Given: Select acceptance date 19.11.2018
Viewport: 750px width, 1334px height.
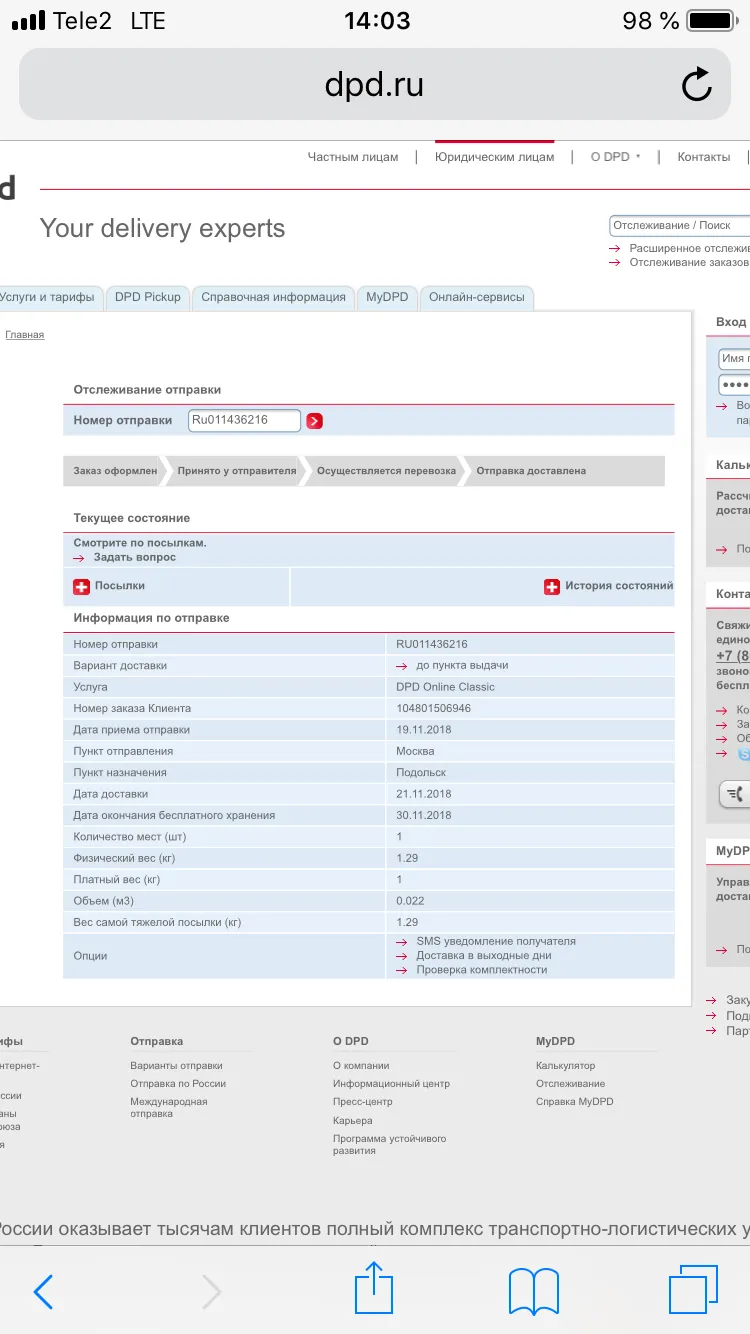Looking at the screenshot, I should [x=424, y=730].
